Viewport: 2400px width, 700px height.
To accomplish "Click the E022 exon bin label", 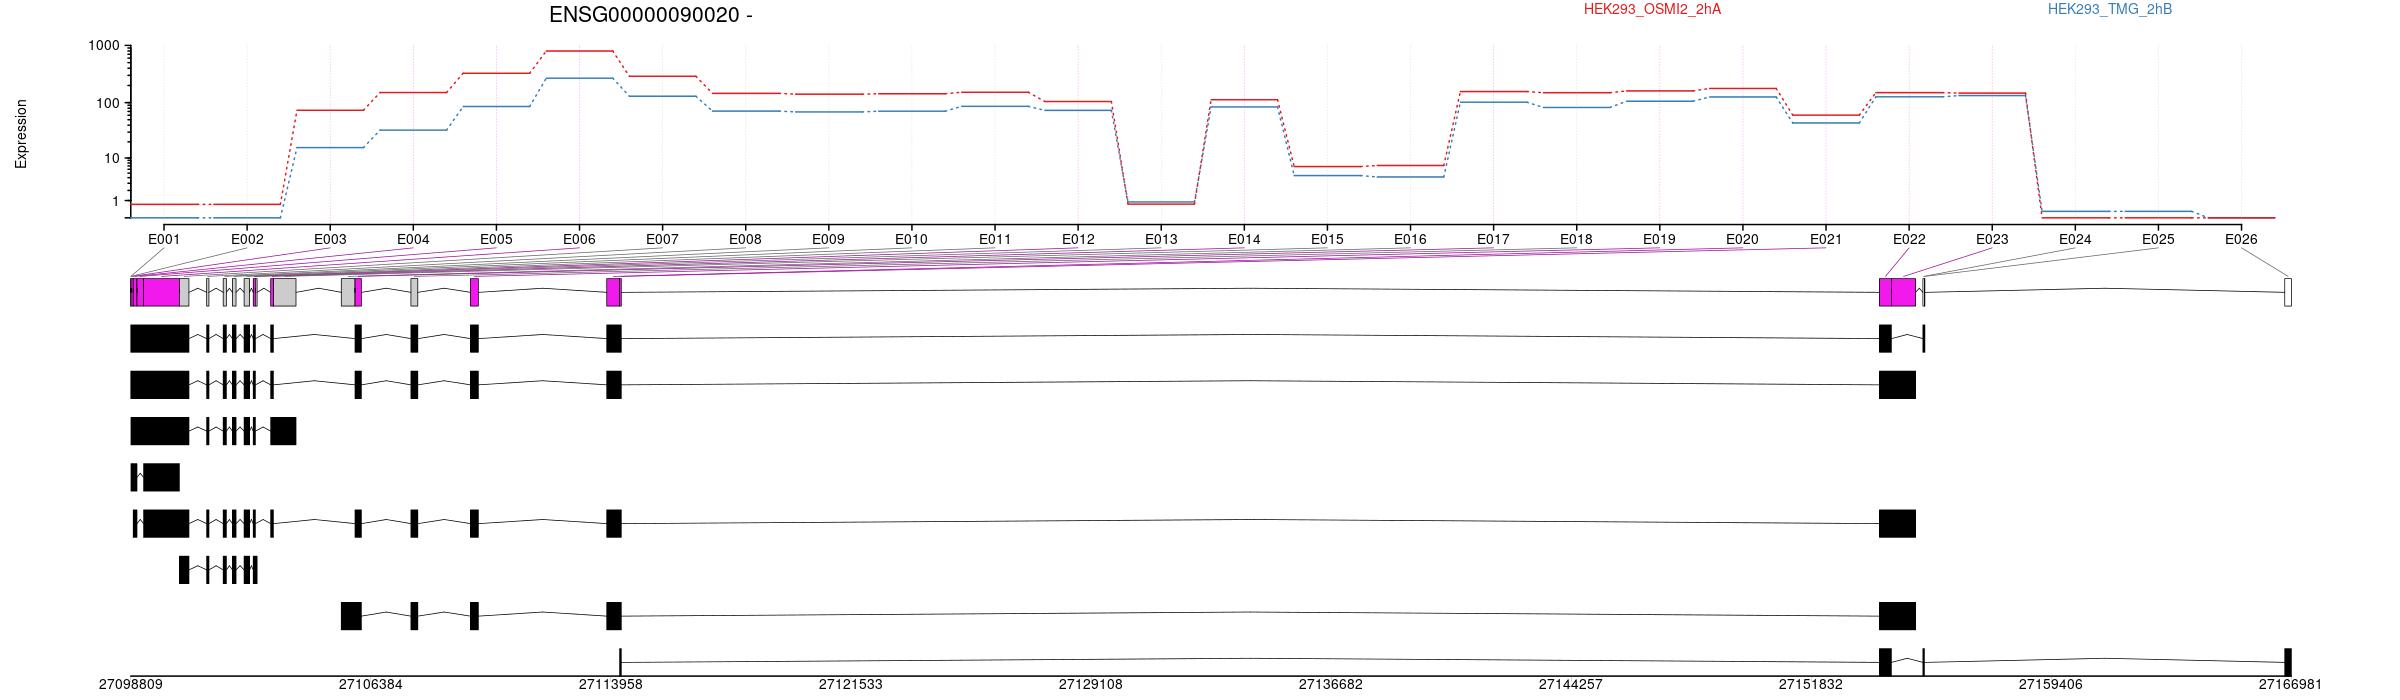I will (1909, 239).
